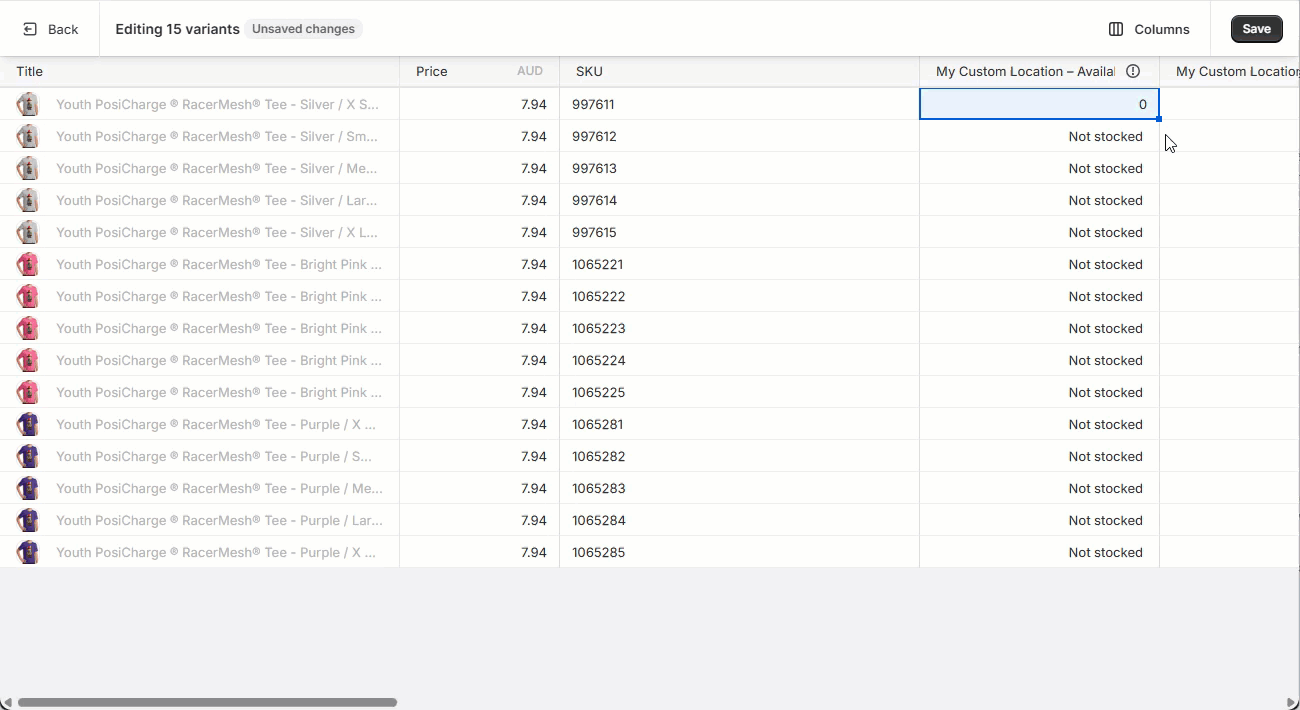This screenshot has width=1300, height=710.
Task: Select Not stocked cell for SKU 997612
Action: click(x=1040, y=136)
